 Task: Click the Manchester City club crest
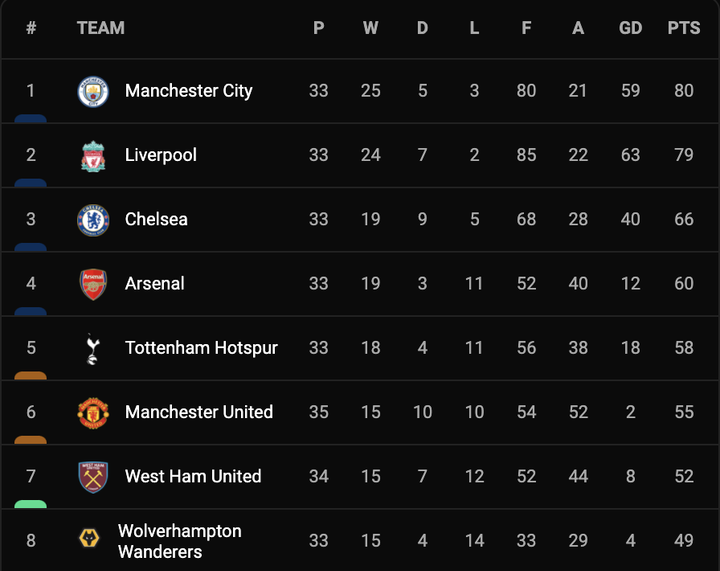(93, 91)
